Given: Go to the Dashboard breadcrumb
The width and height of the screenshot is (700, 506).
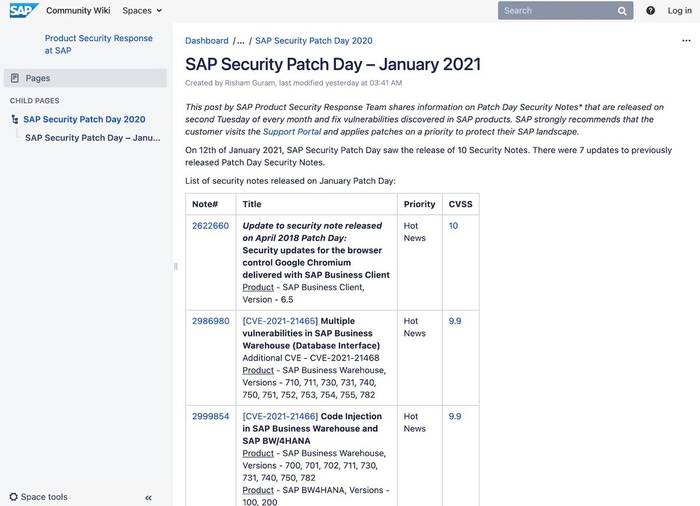Looking at the screenshot, I should [x=207, y=41].
